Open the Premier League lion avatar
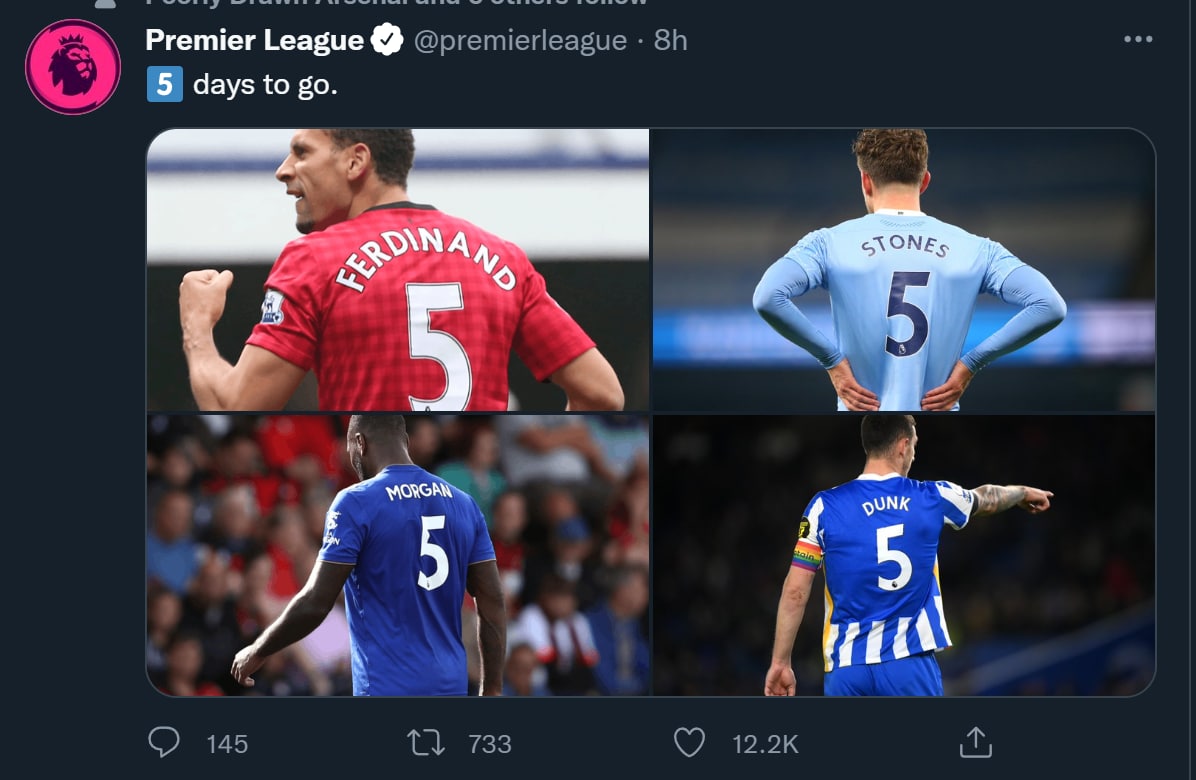 [73, 67]
